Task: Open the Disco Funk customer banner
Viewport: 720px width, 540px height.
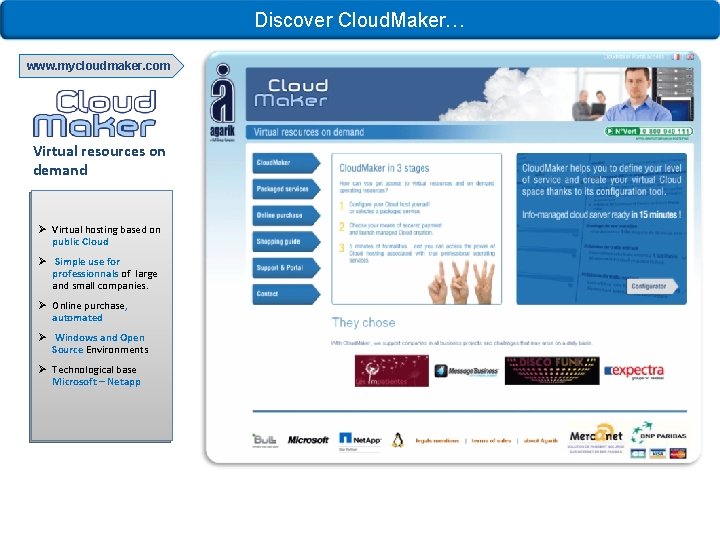Action: (x=552, y=371)
